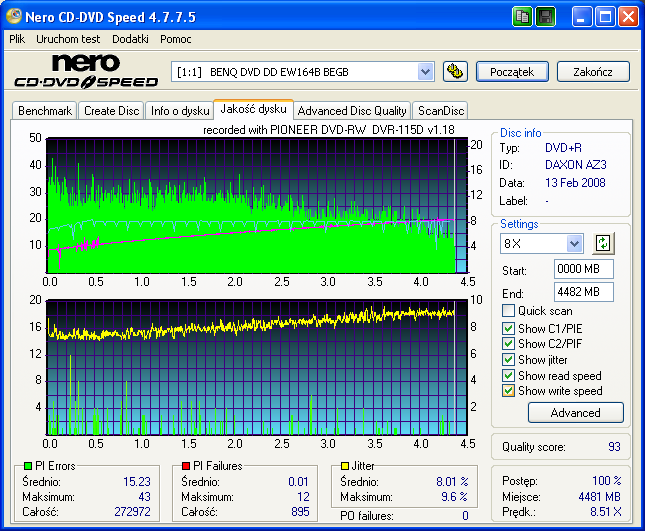The width and height of the screenshot is (645, 531).
Task: Uncheck Show C2/PIF option
Action: point(508,343)
